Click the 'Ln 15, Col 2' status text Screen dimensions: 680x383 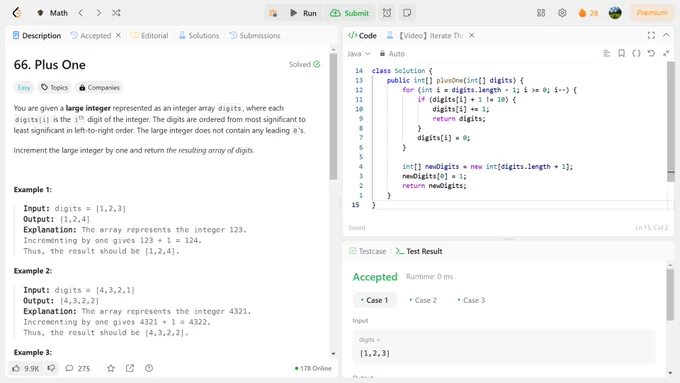(x=651, y=228)
